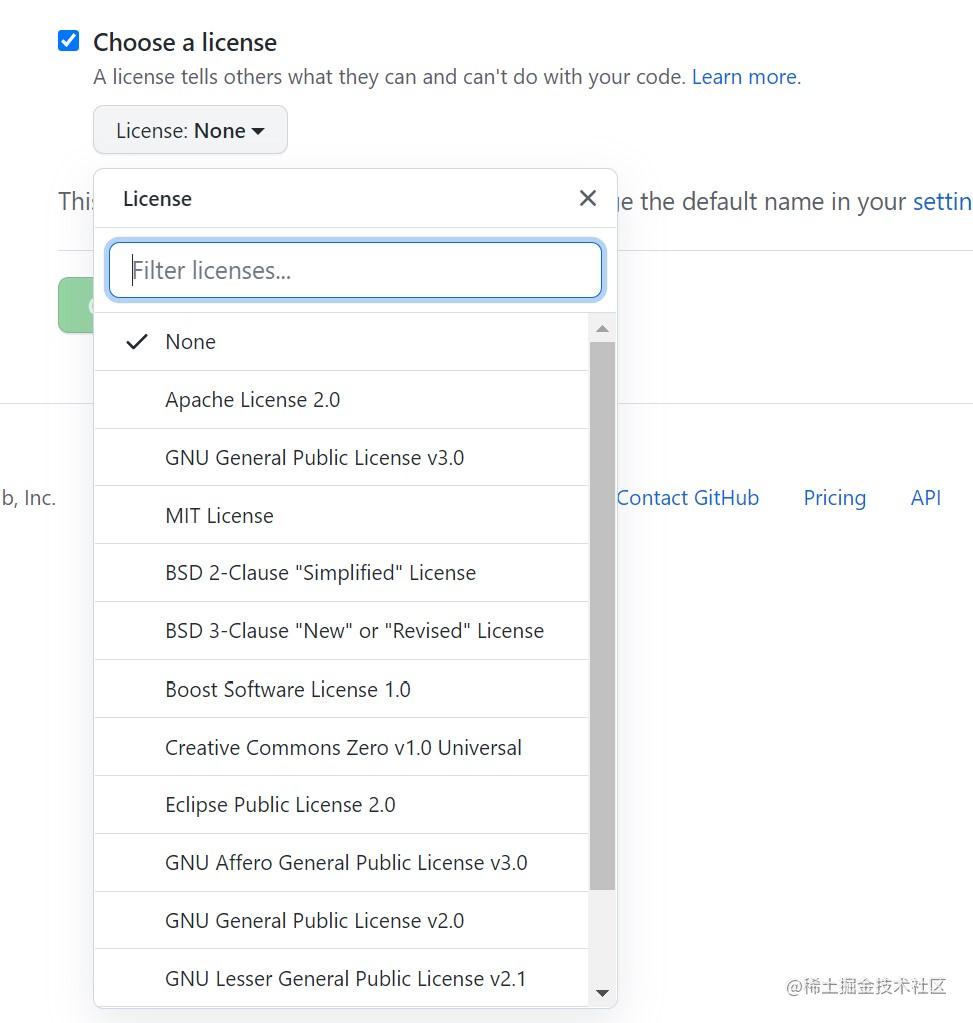Open the Pricing page link
Screen dimensions: 973x1023
tap(834, 497)
